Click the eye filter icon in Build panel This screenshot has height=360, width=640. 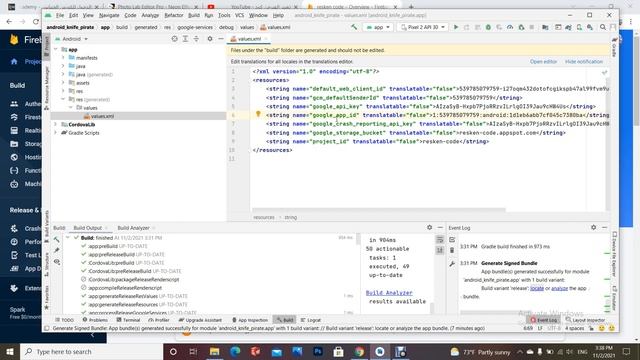point(57,262)
